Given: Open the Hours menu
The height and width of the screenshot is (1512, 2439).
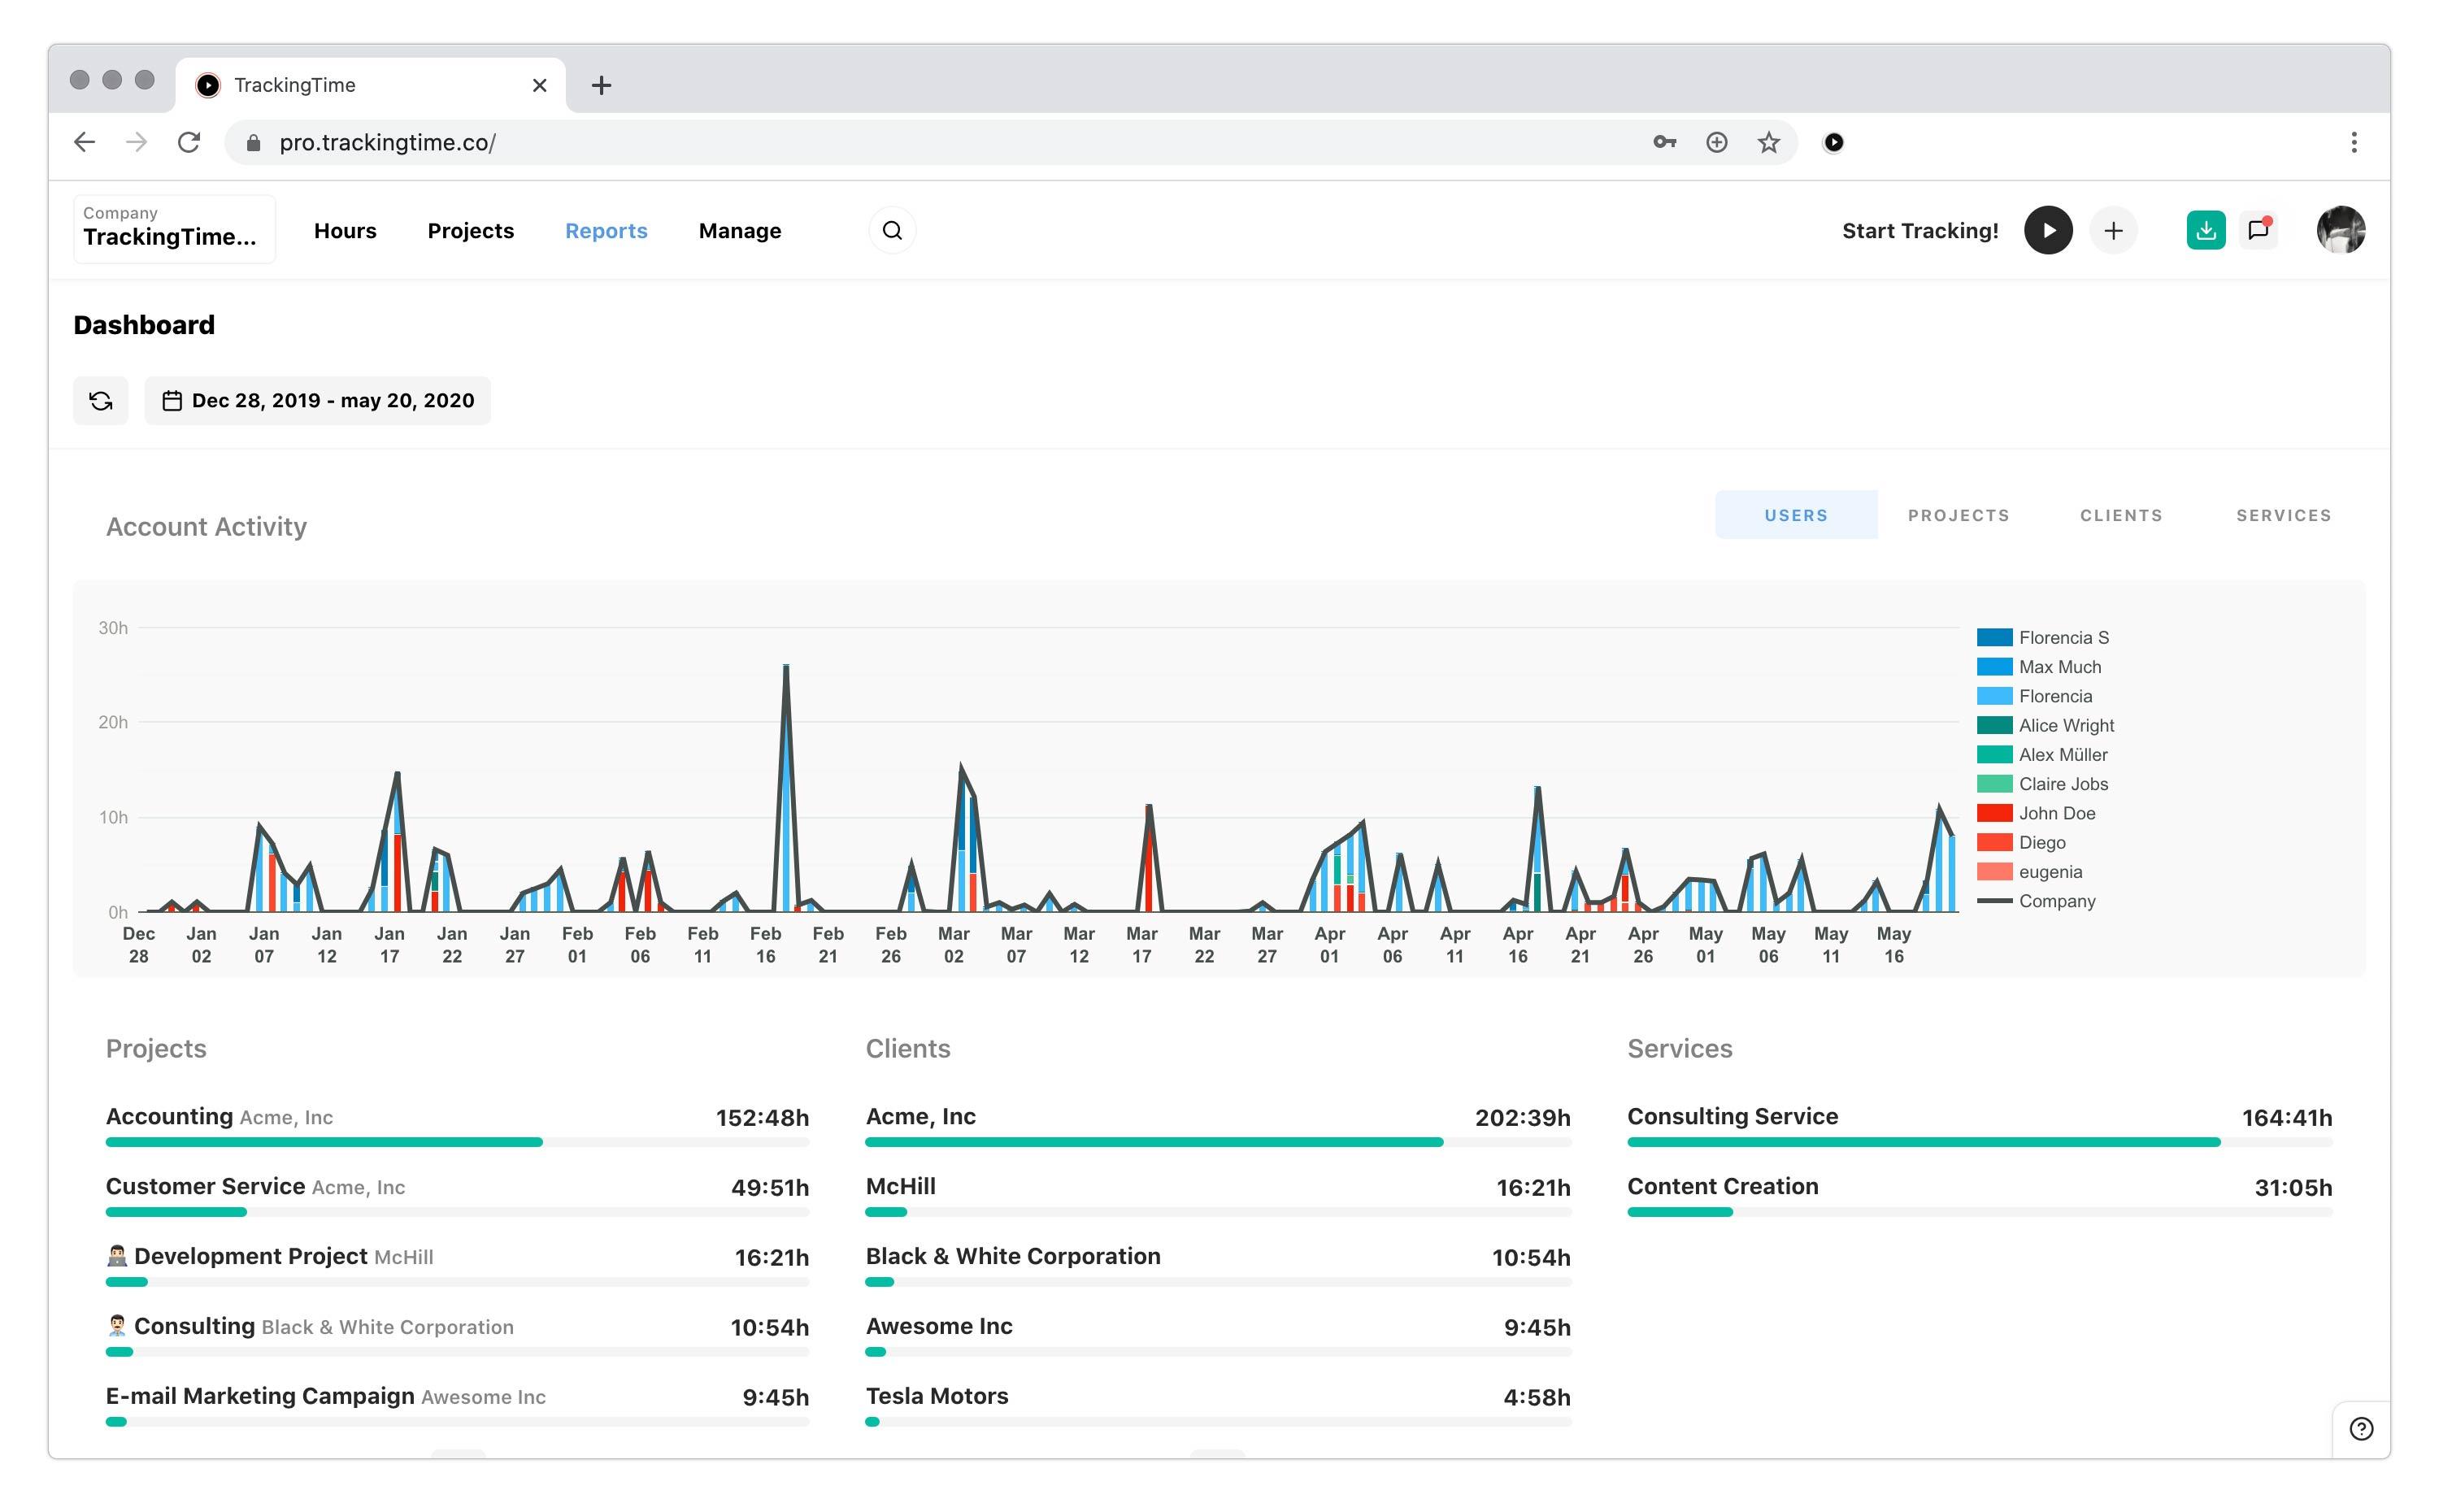Looking at the screenshot, I should (345, 231).
